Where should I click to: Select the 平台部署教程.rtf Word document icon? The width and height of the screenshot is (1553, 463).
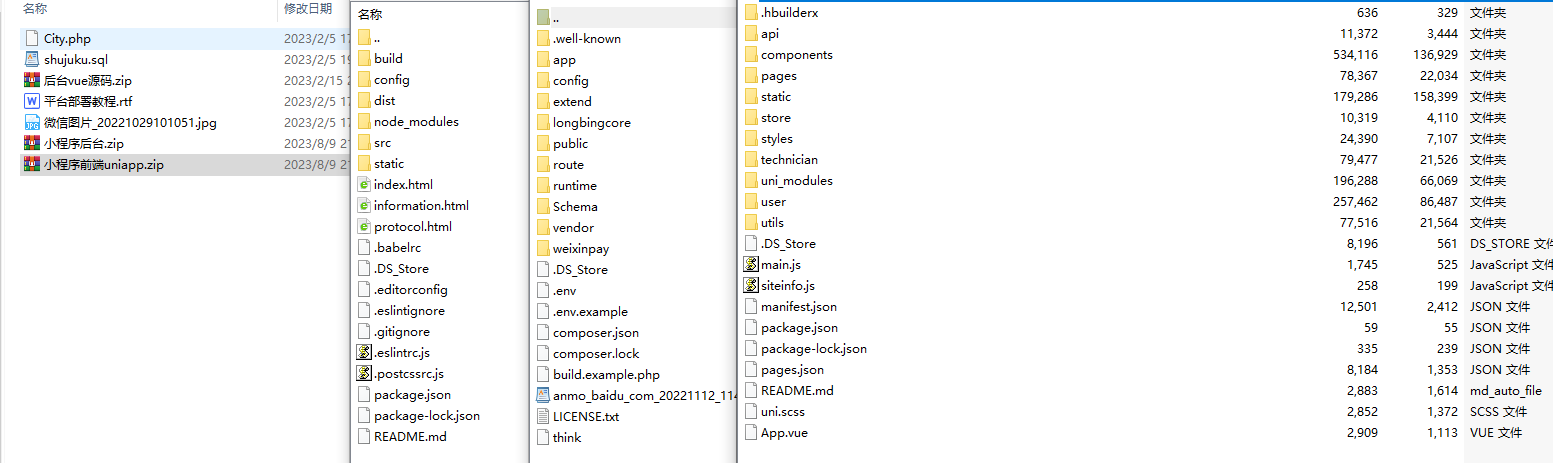click(x=31, y=102)
